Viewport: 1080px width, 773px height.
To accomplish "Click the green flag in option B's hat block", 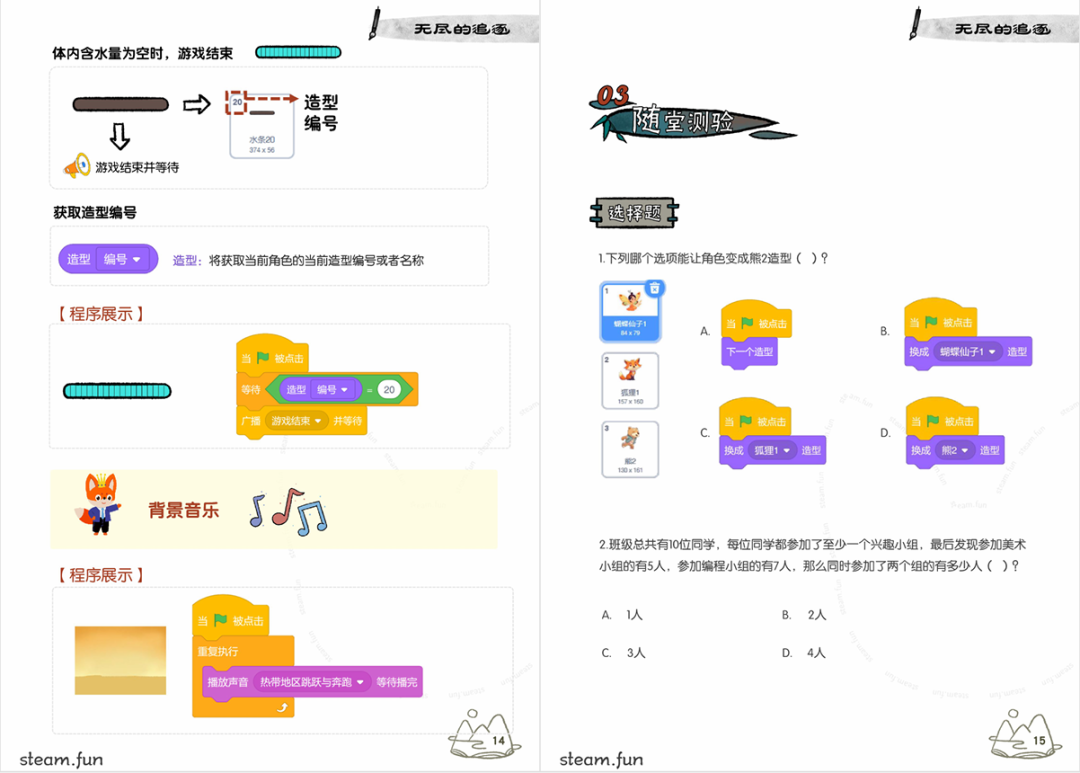I will click(931, 322).
